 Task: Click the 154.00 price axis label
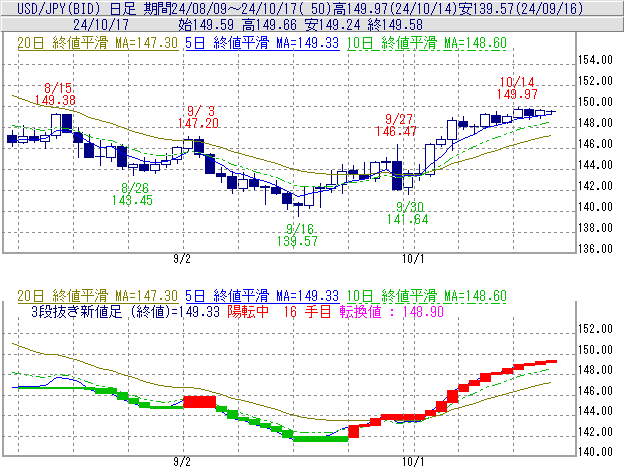pyautogui.click(x=595, y=60)
